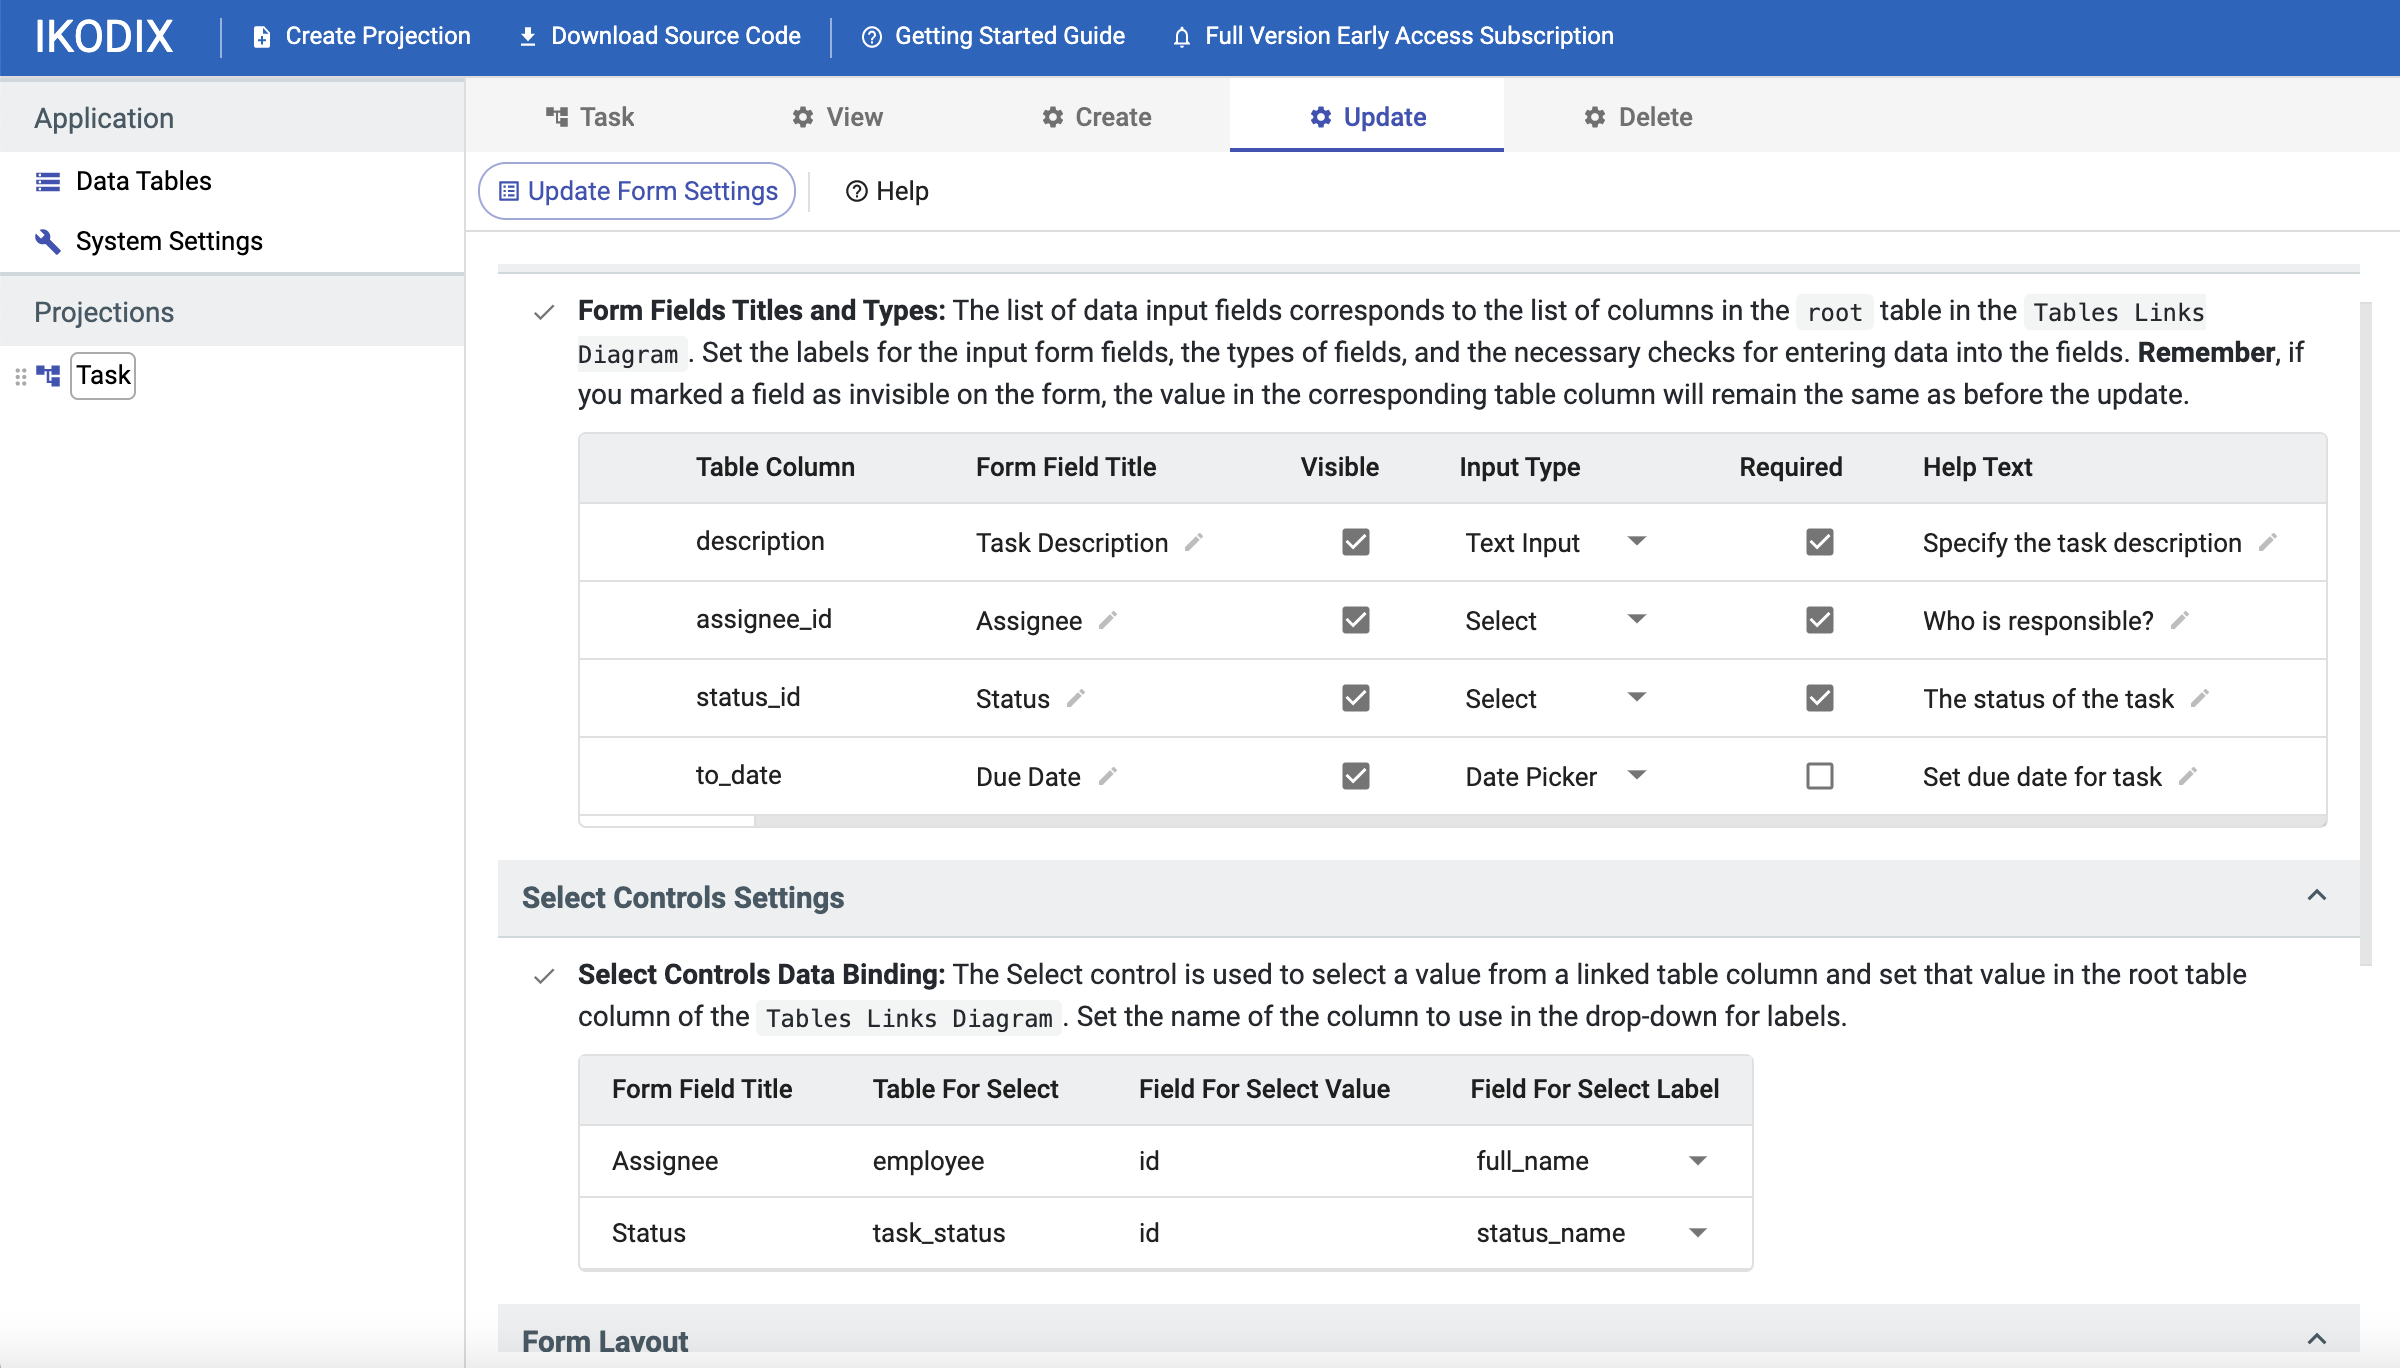This screenshot has width=2400, height=1368.
Task: Click the bell icon in the top bar
Action: 1181,36
